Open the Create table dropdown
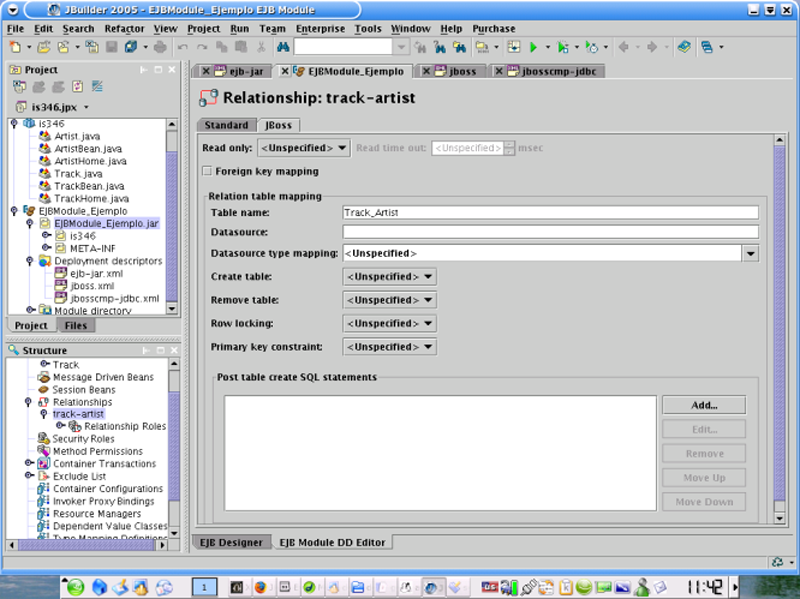The height and width of the screenshot is (599, 800). (389, 276)
